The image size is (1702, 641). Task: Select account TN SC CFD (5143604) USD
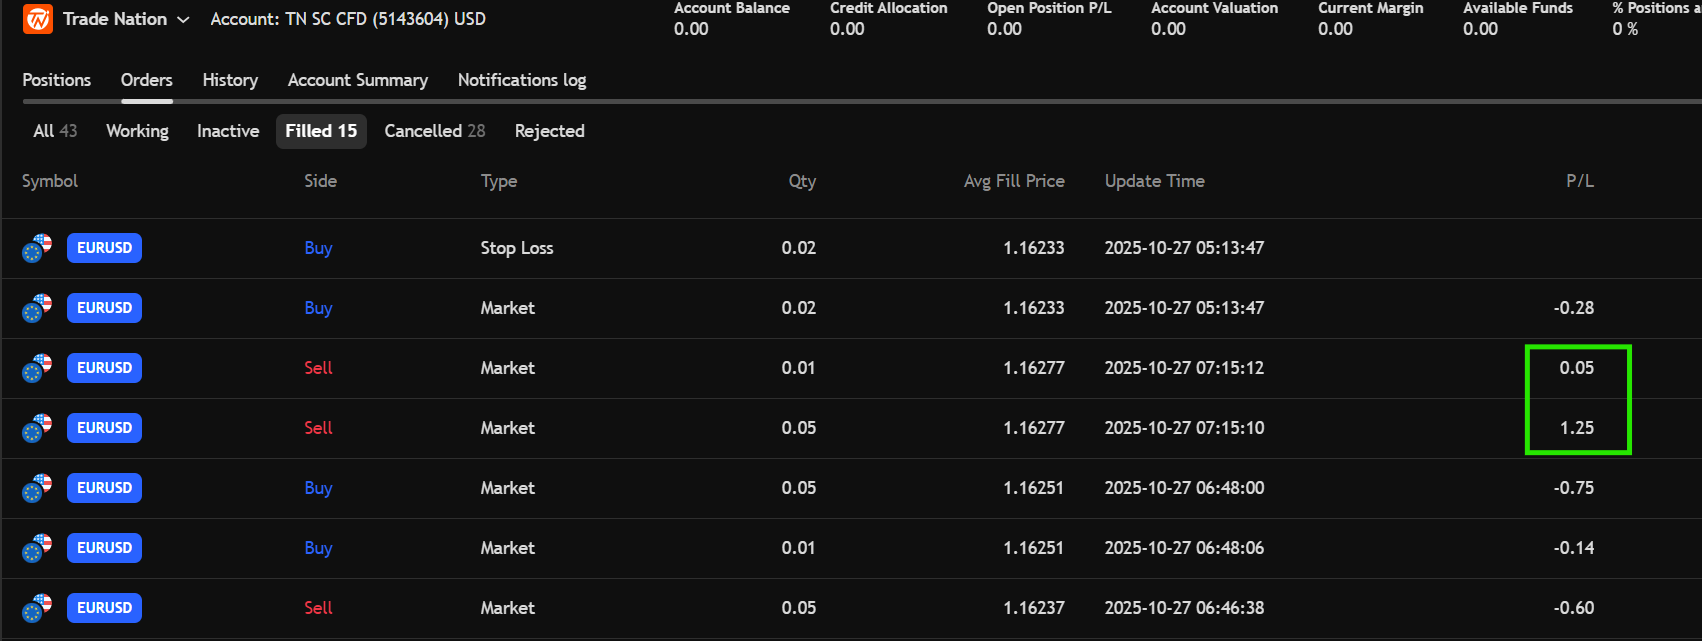(348, 19)
